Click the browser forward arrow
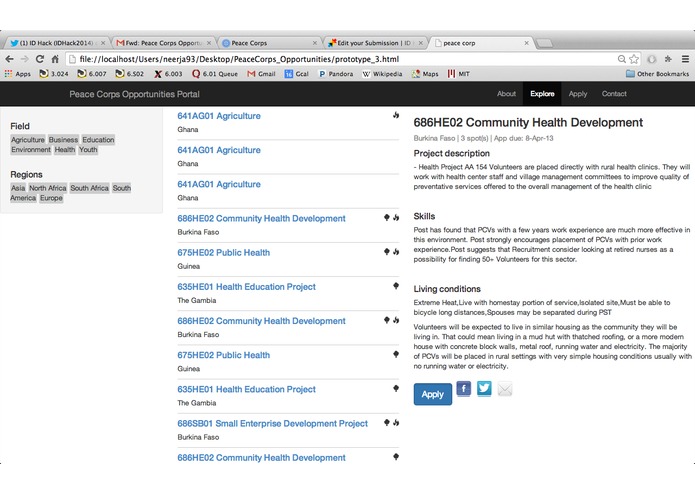Image resolution: width=695 pixels, height=494 pixels. point(25,59)
